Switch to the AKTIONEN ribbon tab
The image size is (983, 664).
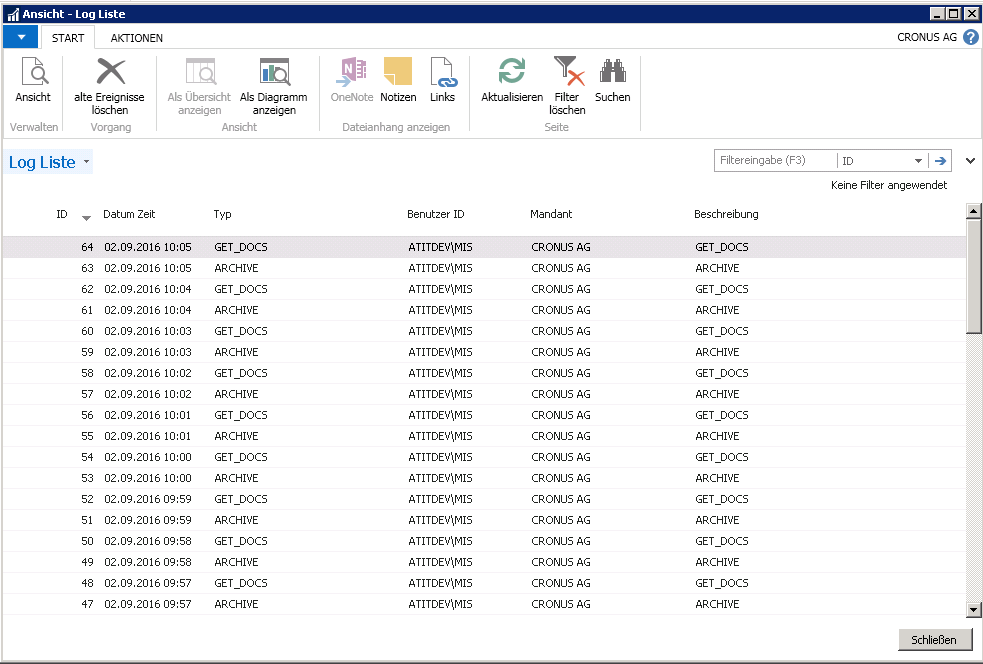(x=136, y=38)
